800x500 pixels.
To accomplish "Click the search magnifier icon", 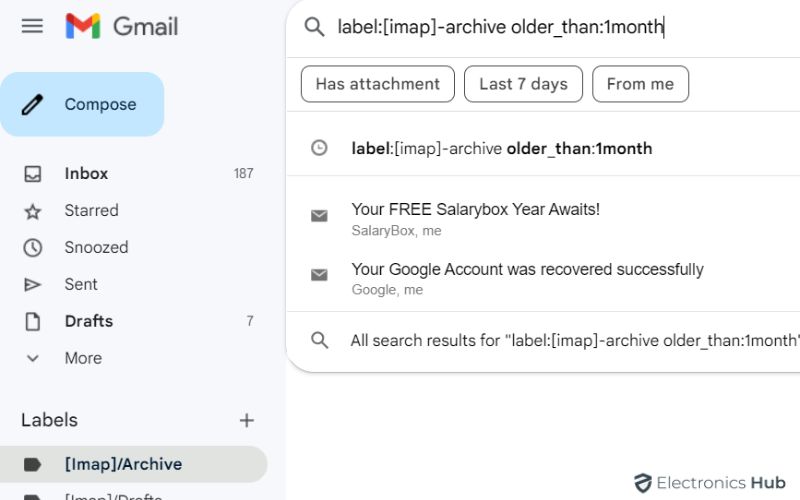I will coord(314,27).
